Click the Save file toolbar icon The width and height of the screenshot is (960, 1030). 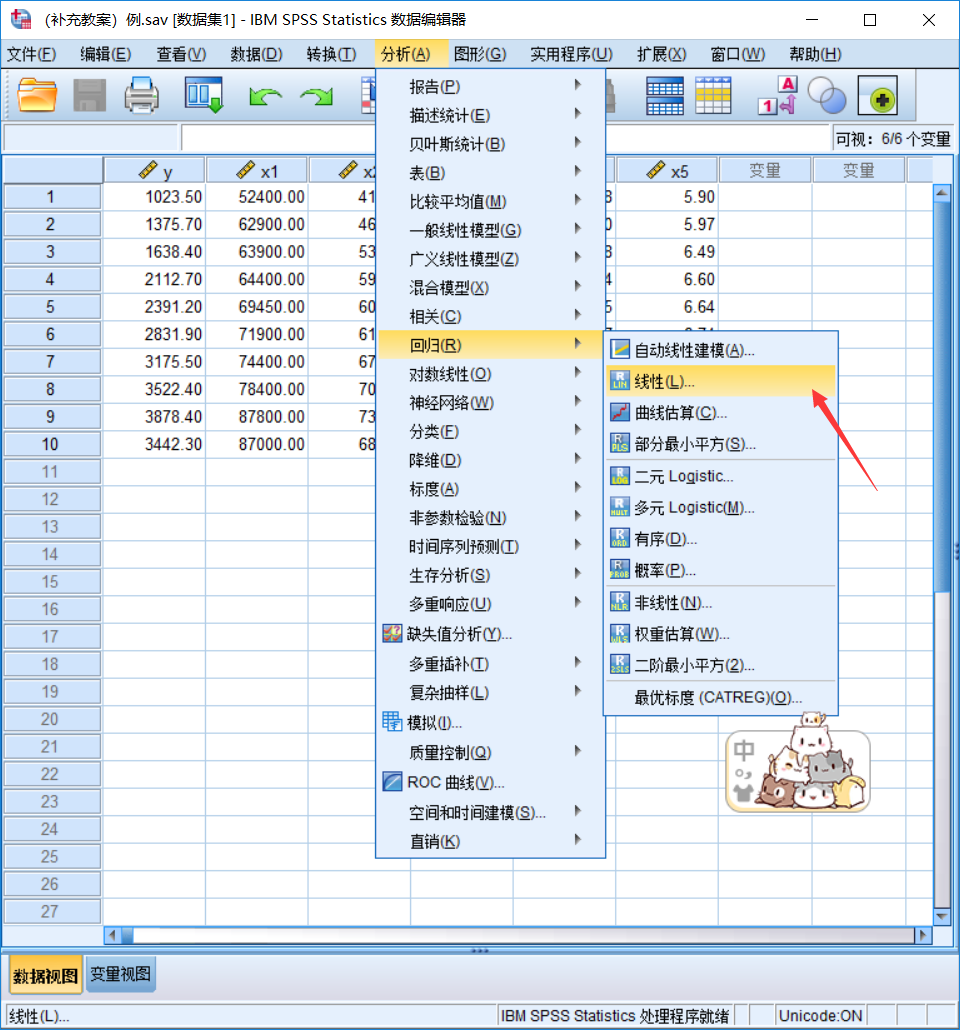coord(89,95)
